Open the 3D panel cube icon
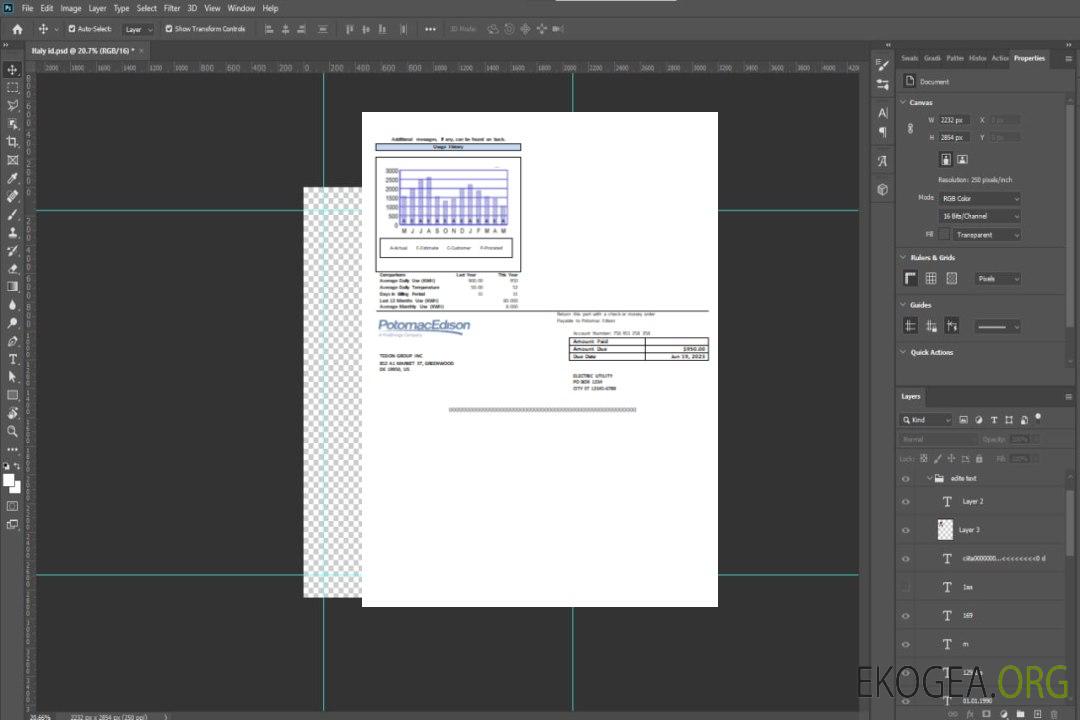The width and height of the screenshot is (1080, 720). click(x=882, y=189)
